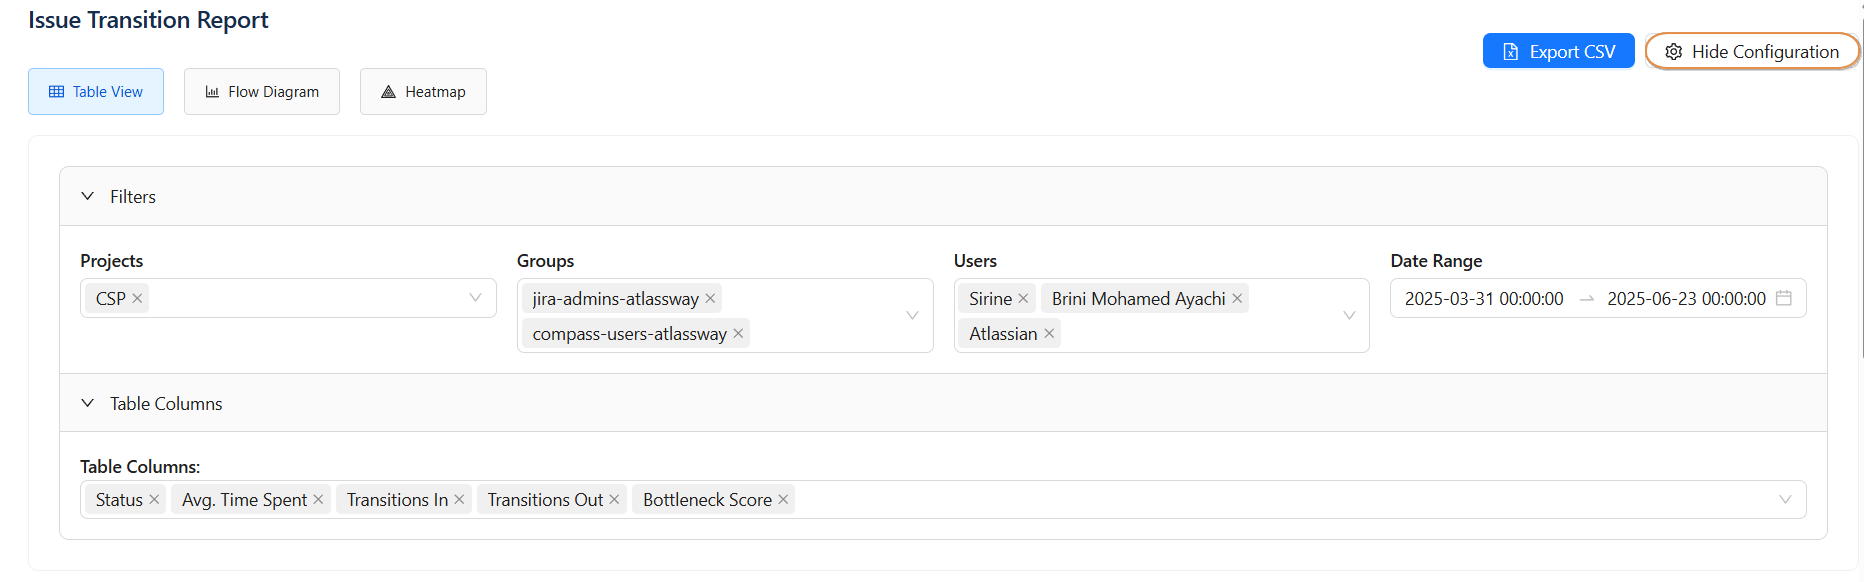The width and height of the screenshot is (1864, 582).
Task: Open the Table Columns dropdown arrow
Action: pyautogui.click(x=1785, y=500)
